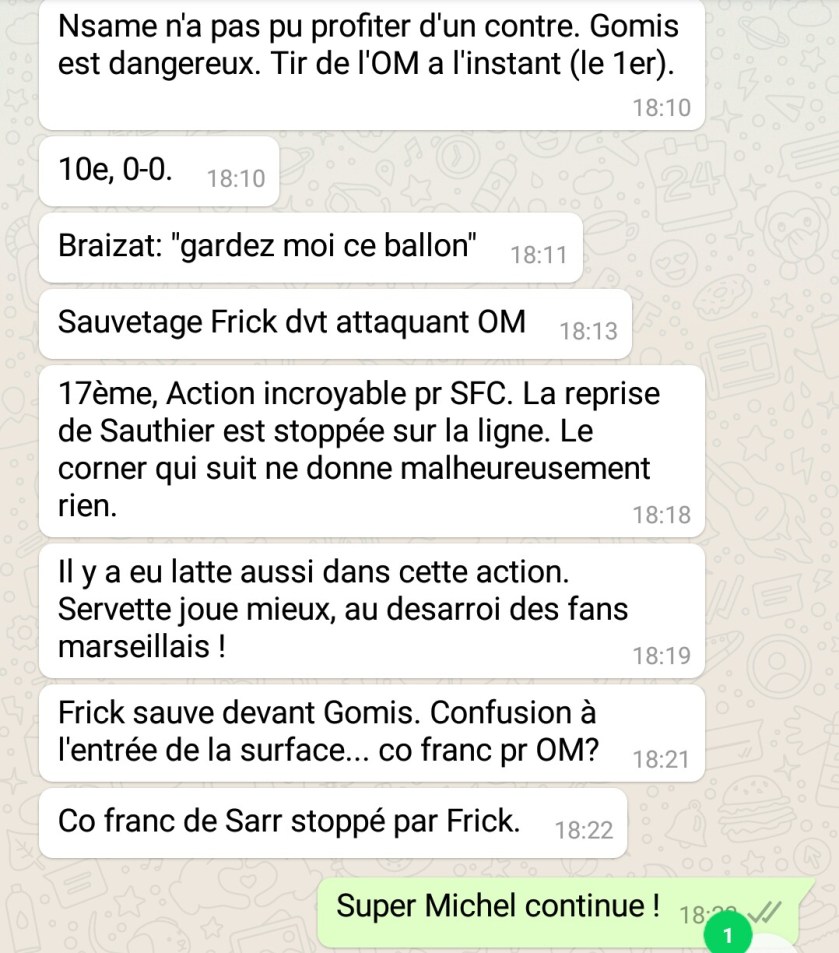Tap the 18:21 timestamp on Gomis message
The height and width of the screenshot is (953, 839).
[661, 760]
